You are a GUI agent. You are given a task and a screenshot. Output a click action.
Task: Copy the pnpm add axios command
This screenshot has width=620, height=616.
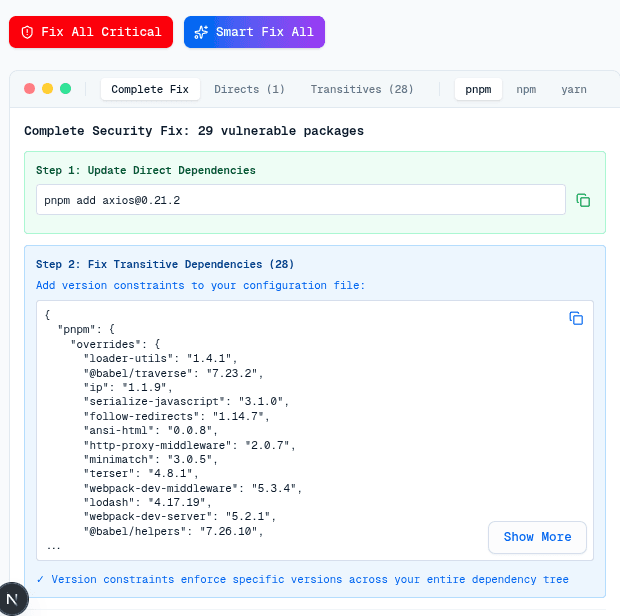tap(583, 200)
